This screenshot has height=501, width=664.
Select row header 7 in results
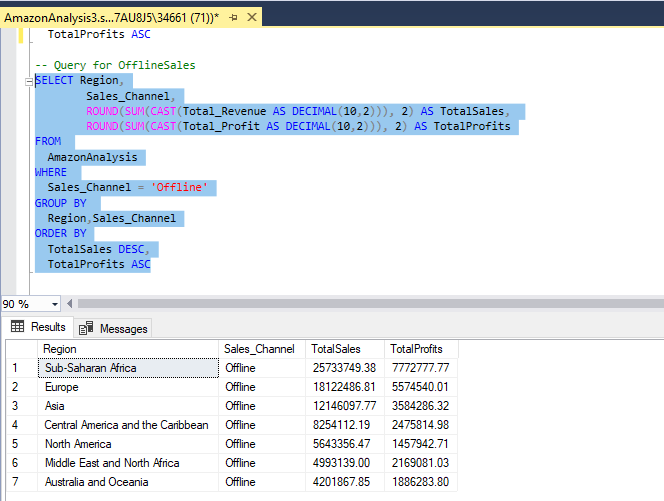(x=22, y=482)
